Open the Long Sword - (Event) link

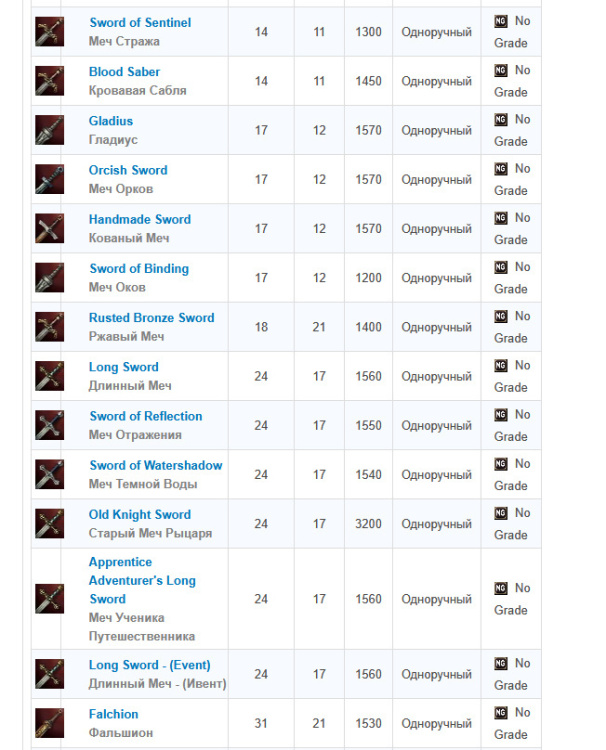tap(149, 665)
